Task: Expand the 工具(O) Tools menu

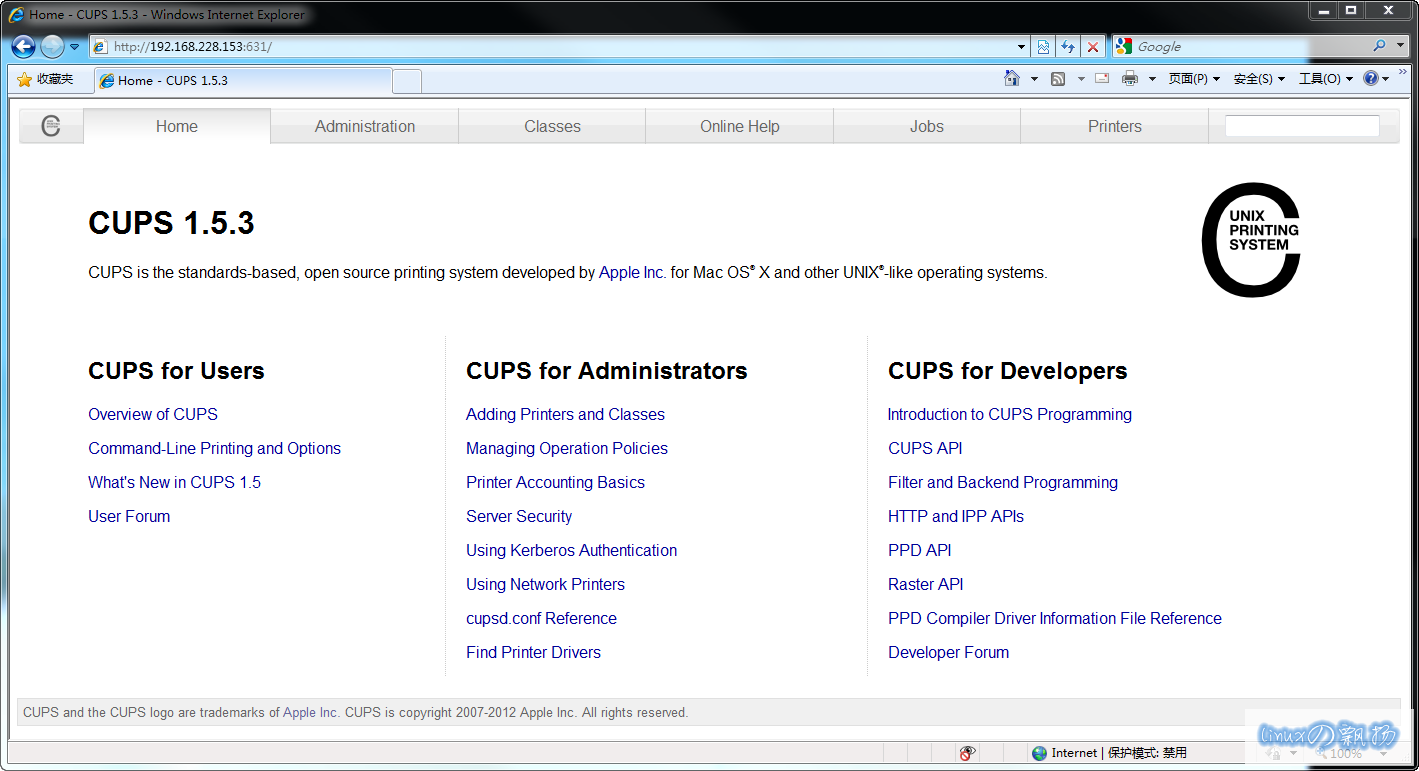Action: pos(1325,79)
